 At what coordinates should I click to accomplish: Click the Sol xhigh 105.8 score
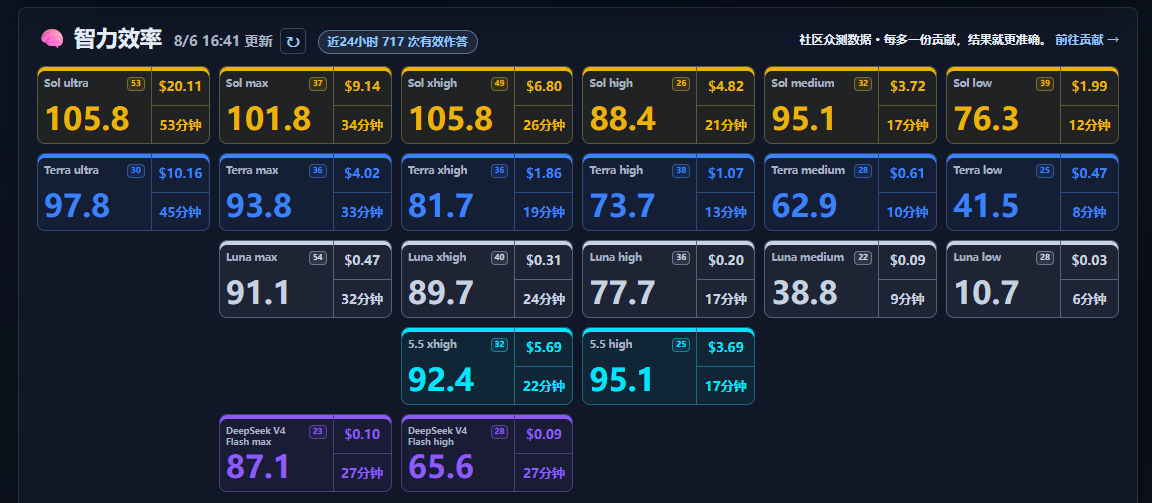[x=452, y=118]
